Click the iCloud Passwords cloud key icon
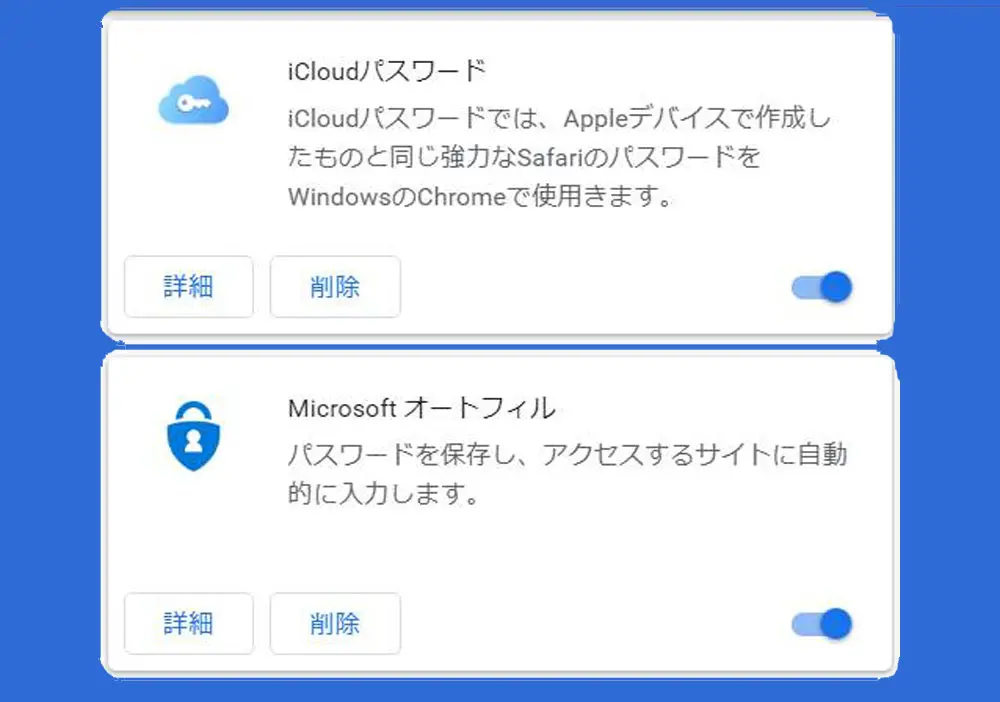Screen dimensions: 1000x702 click(x=194, y=103)
